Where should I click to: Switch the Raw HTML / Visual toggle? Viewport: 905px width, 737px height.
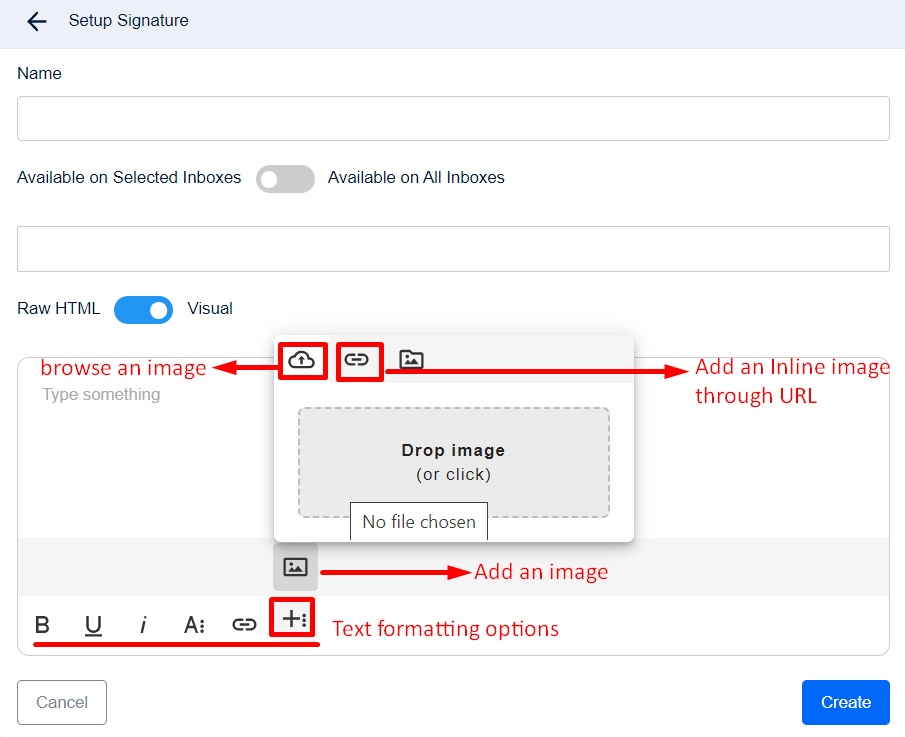pyautogui.click(x=144, y=310)
